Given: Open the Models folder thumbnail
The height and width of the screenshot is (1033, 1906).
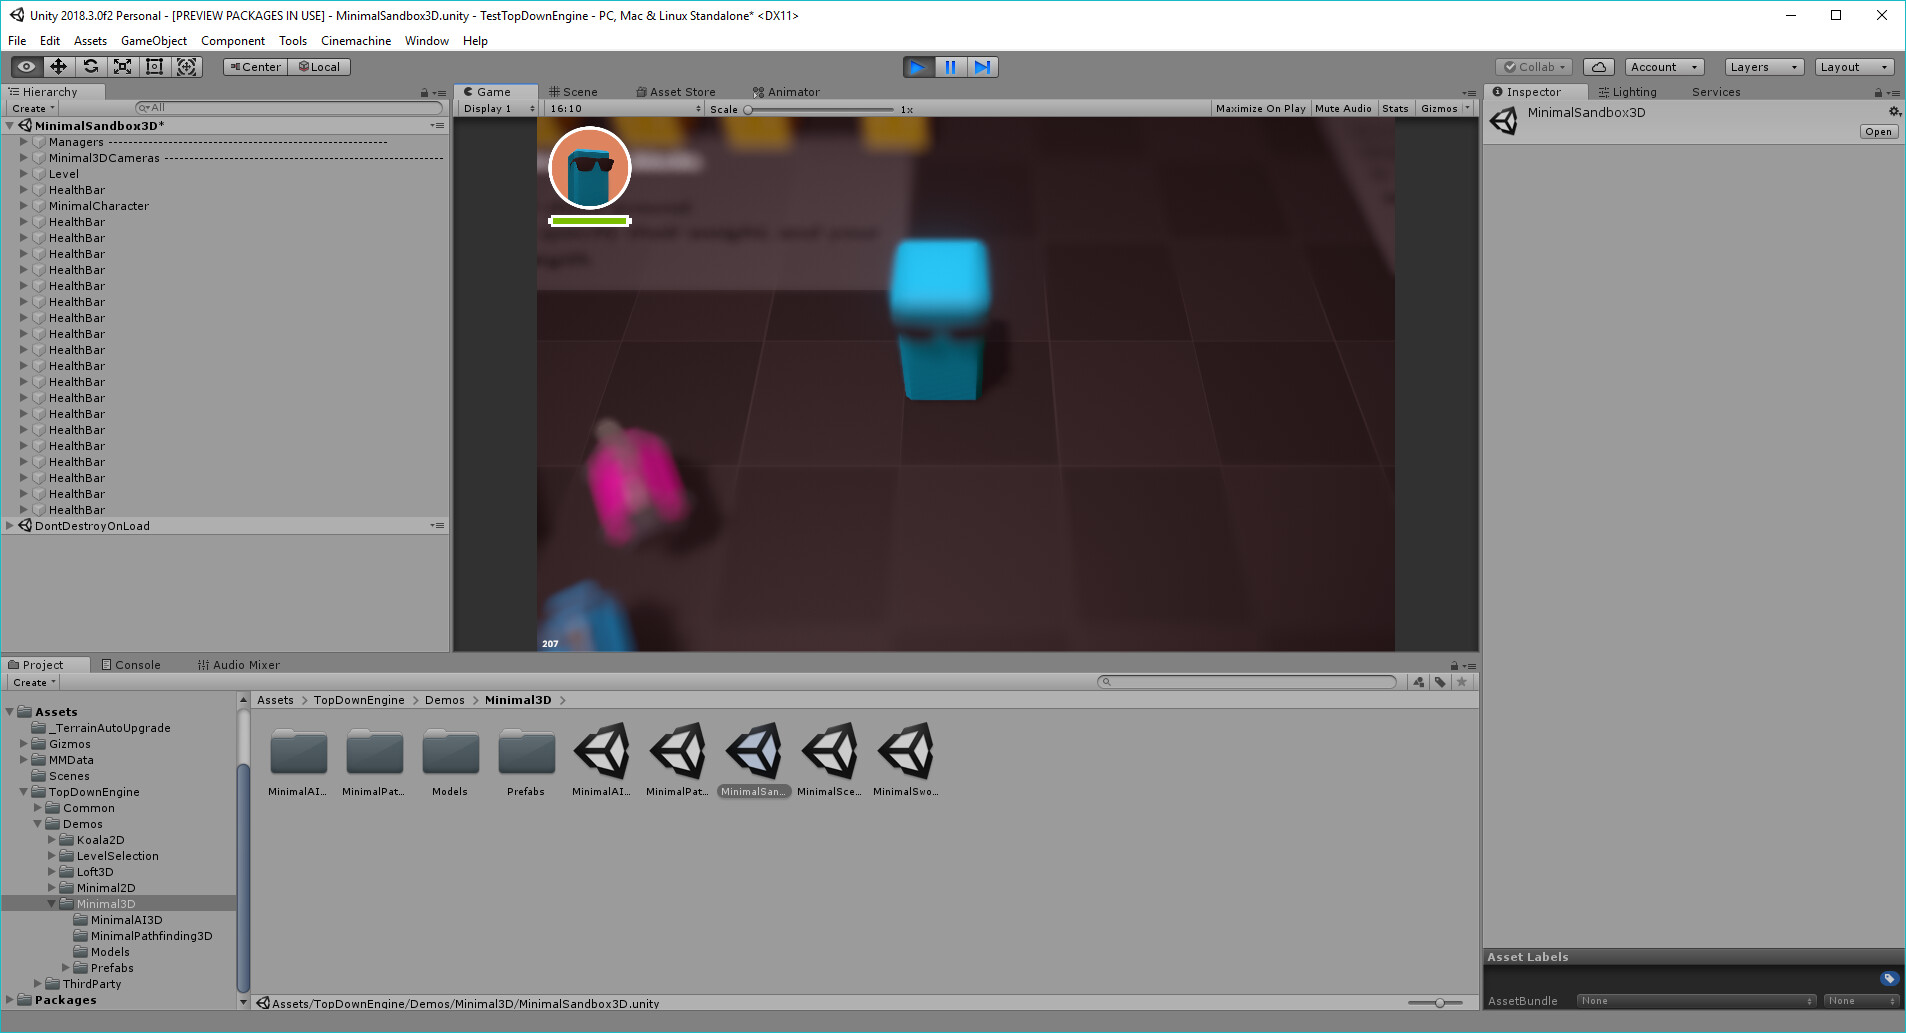Looking at the screenshot, I should point(450,751).
